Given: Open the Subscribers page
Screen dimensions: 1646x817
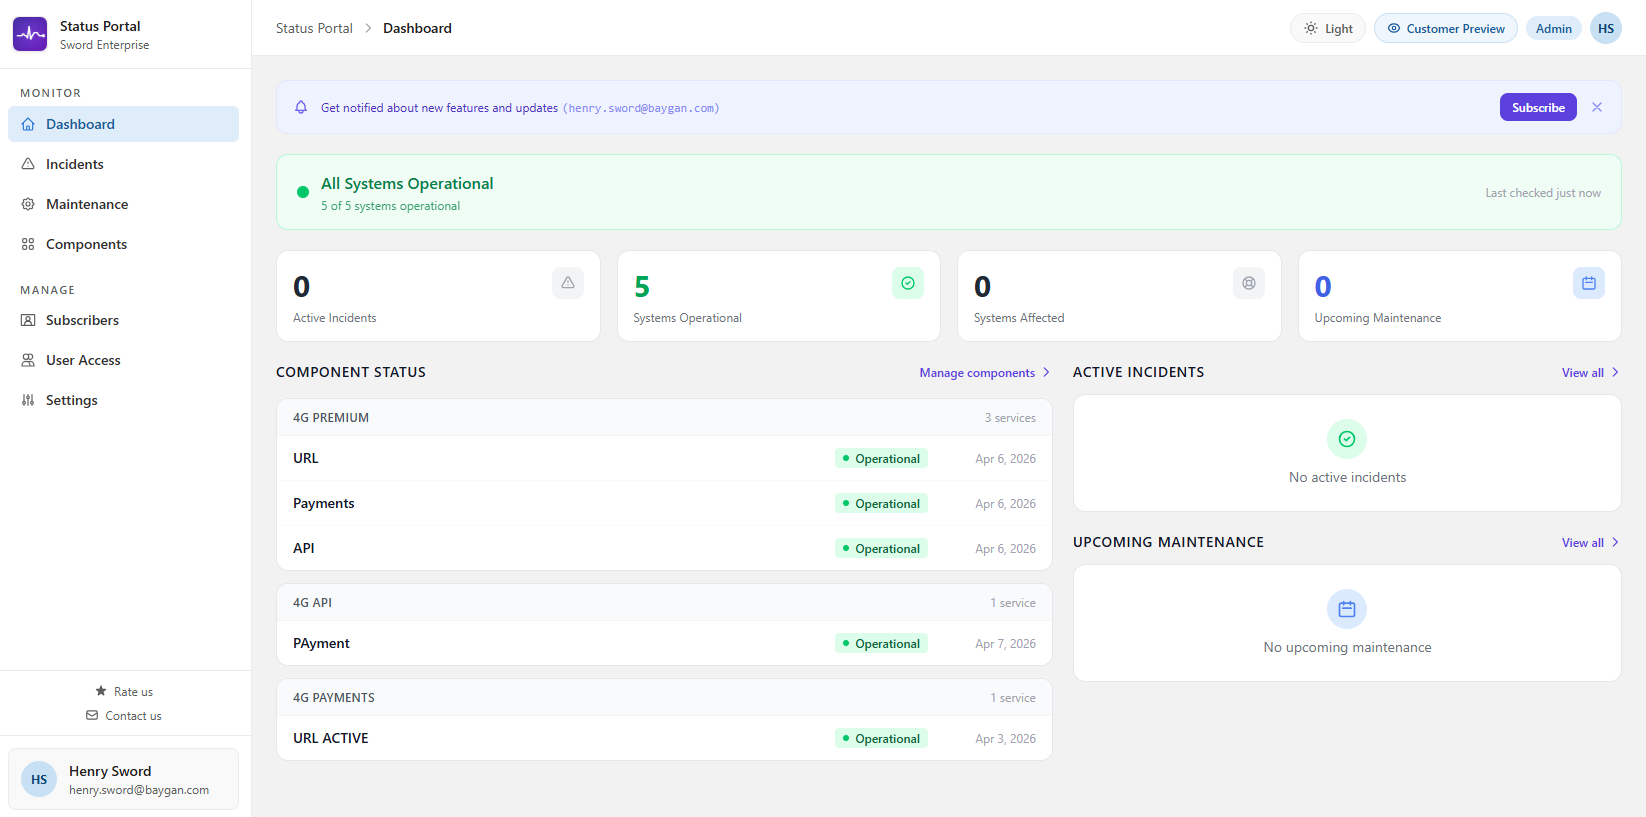Looking at the screenshot, I should point(123,320).
